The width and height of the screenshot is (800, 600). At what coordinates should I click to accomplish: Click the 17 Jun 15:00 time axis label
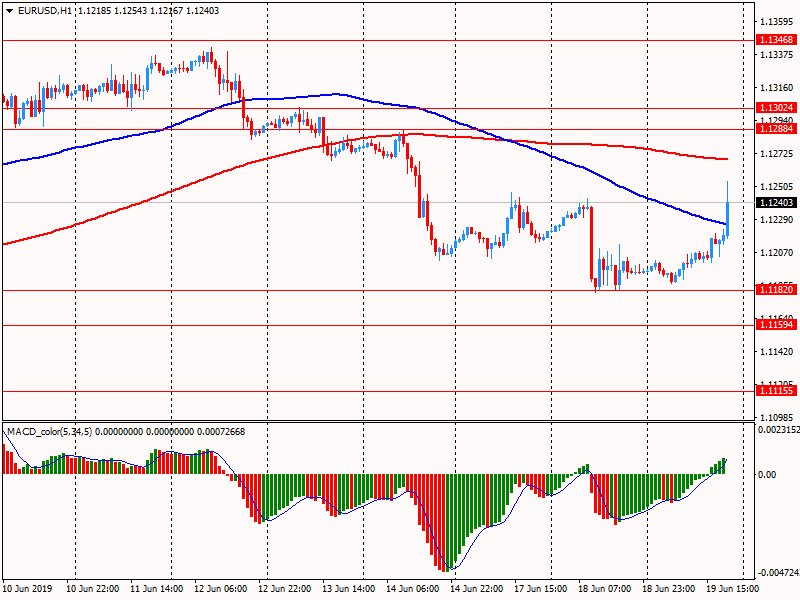tap(540, 589)
